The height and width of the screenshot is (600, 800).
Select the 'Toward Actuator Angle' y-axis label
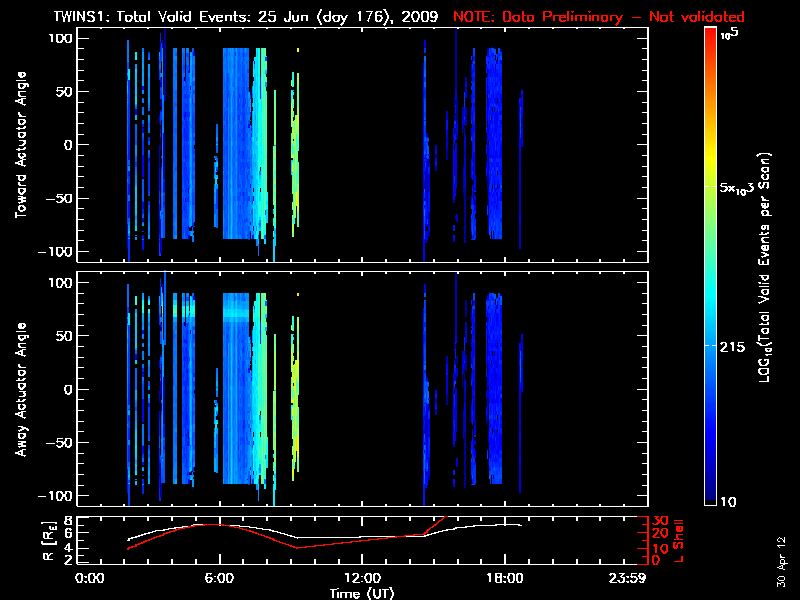[18, 145]
